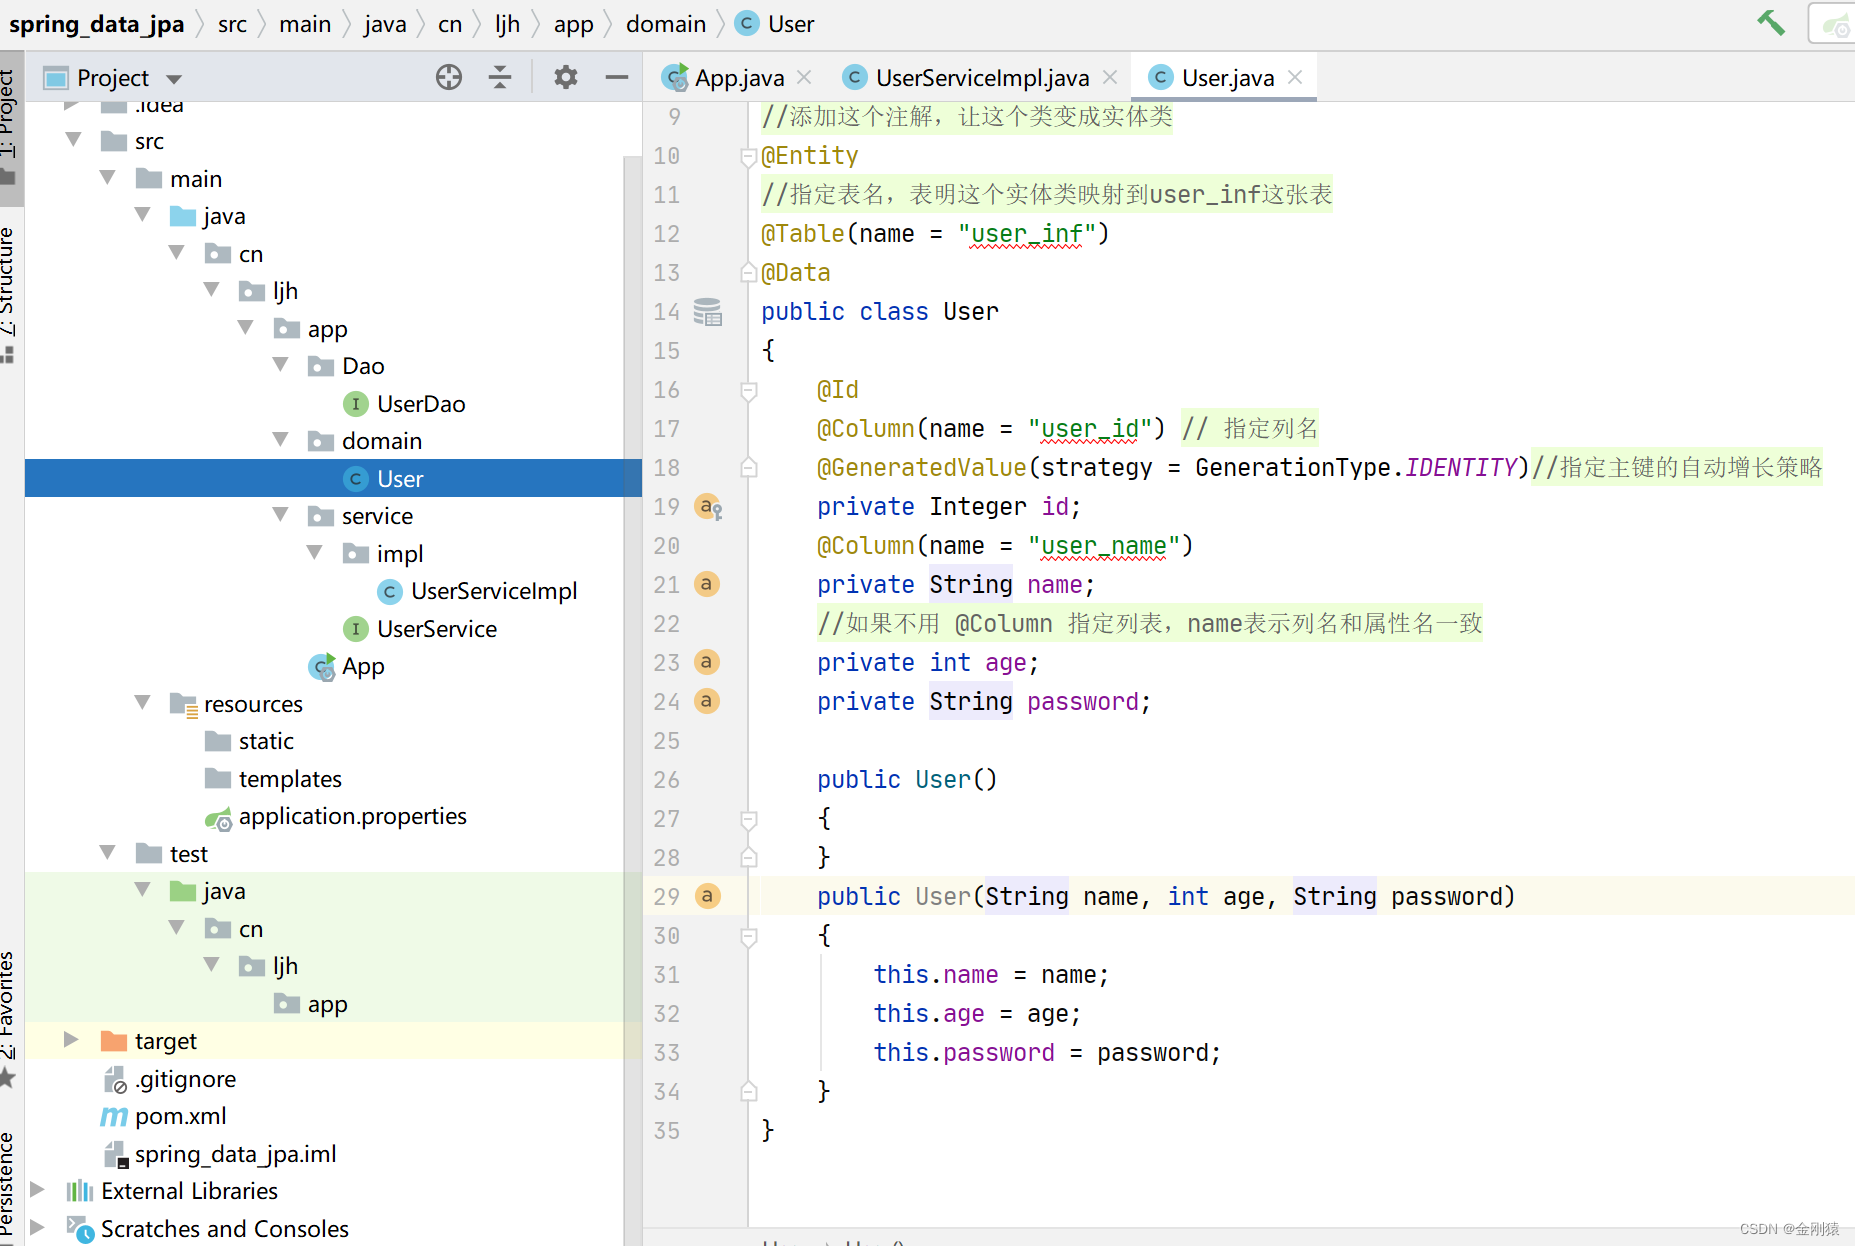The image size is (1855, 1246).
Task: Switch to UserServiceImpl.java editor tab
Action: pos(981,77)
